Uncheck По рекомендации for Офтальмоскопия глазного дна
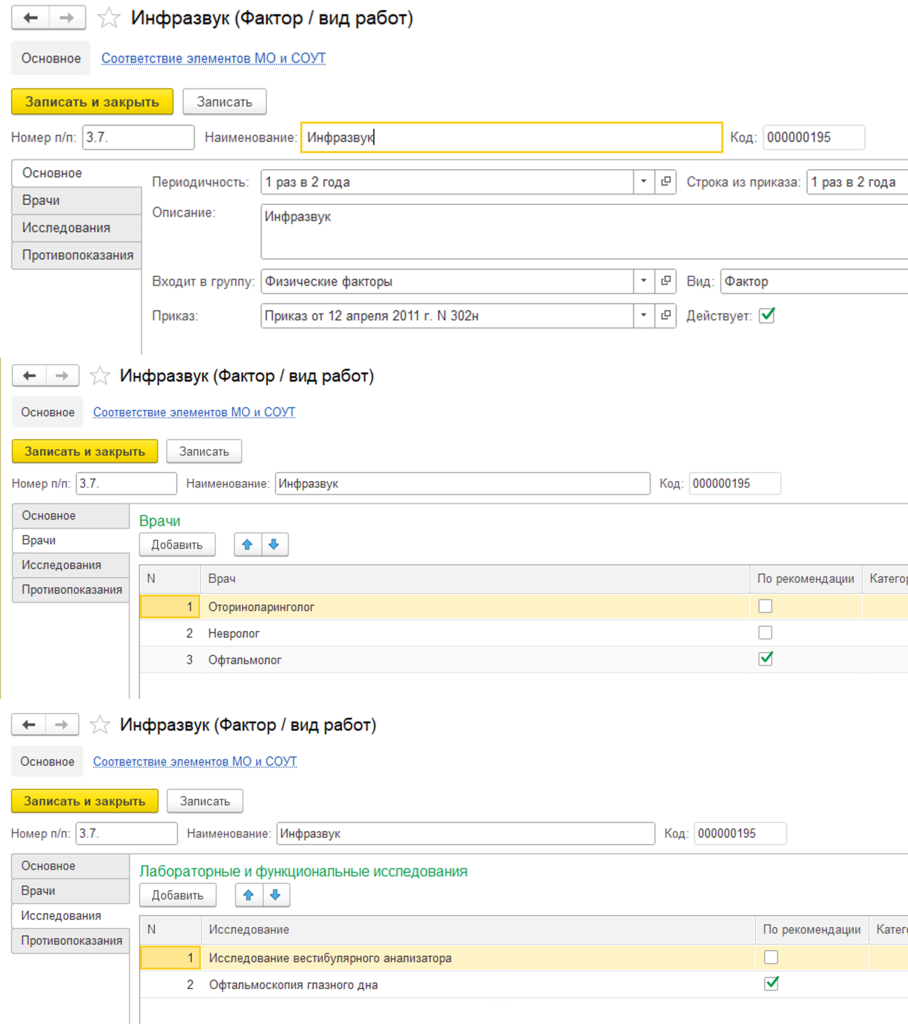 [771, 984]
